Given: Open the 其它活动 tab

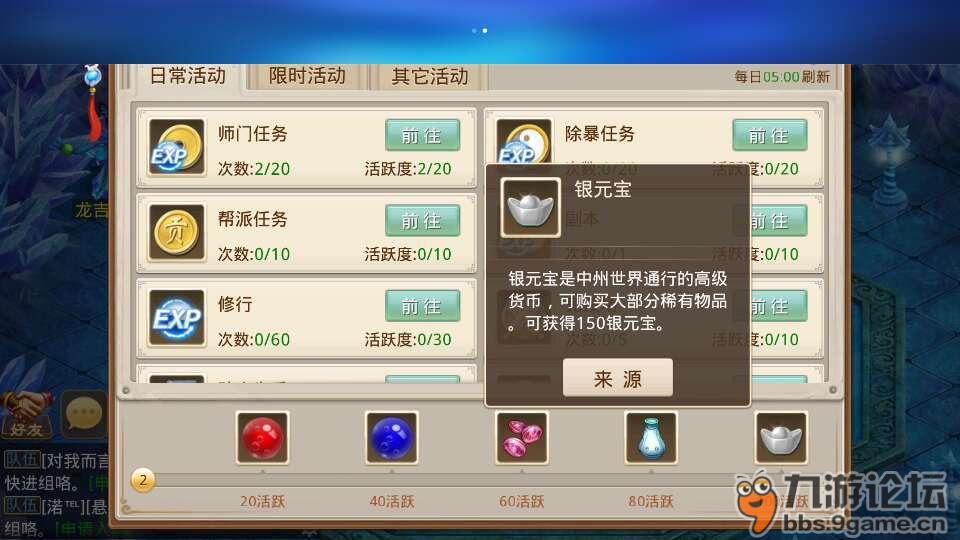Looking at the screenshot, I should (x=430, y=77).
